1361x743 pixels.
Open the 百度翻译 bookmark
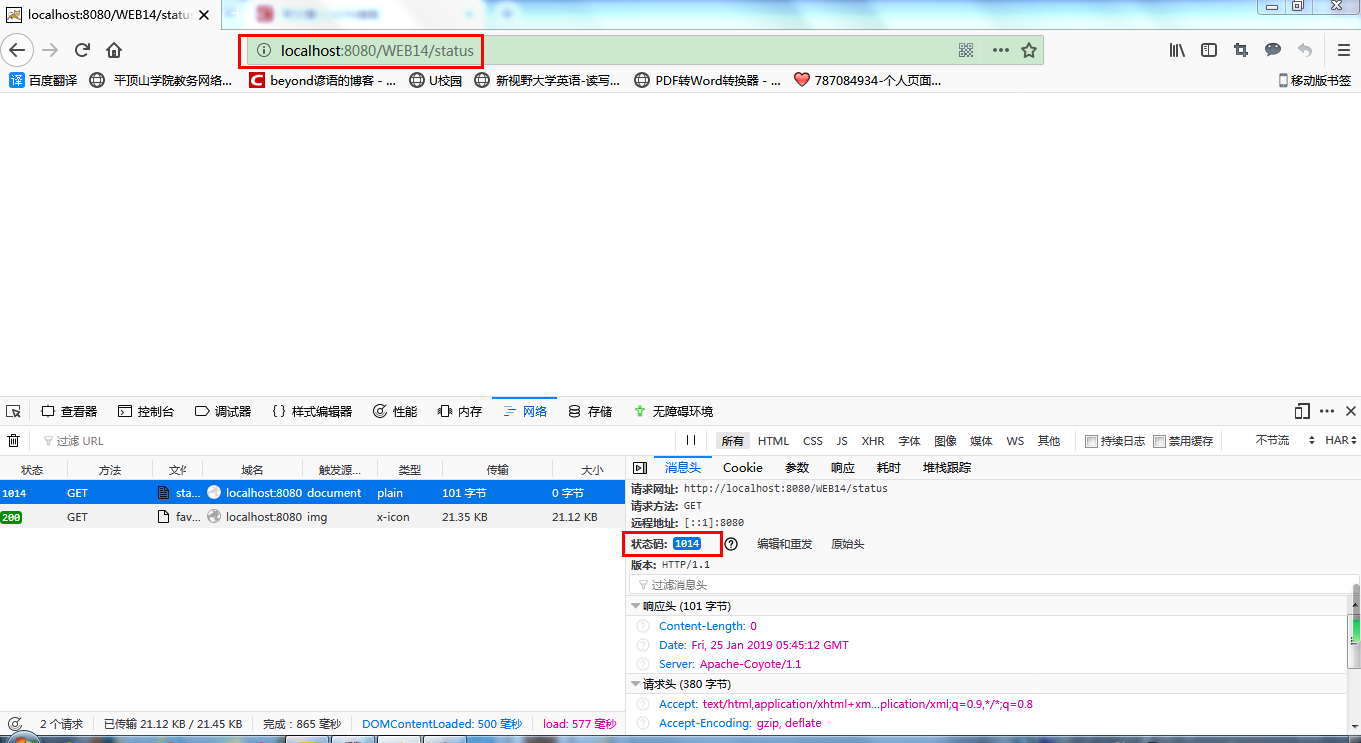coord(42,80)
